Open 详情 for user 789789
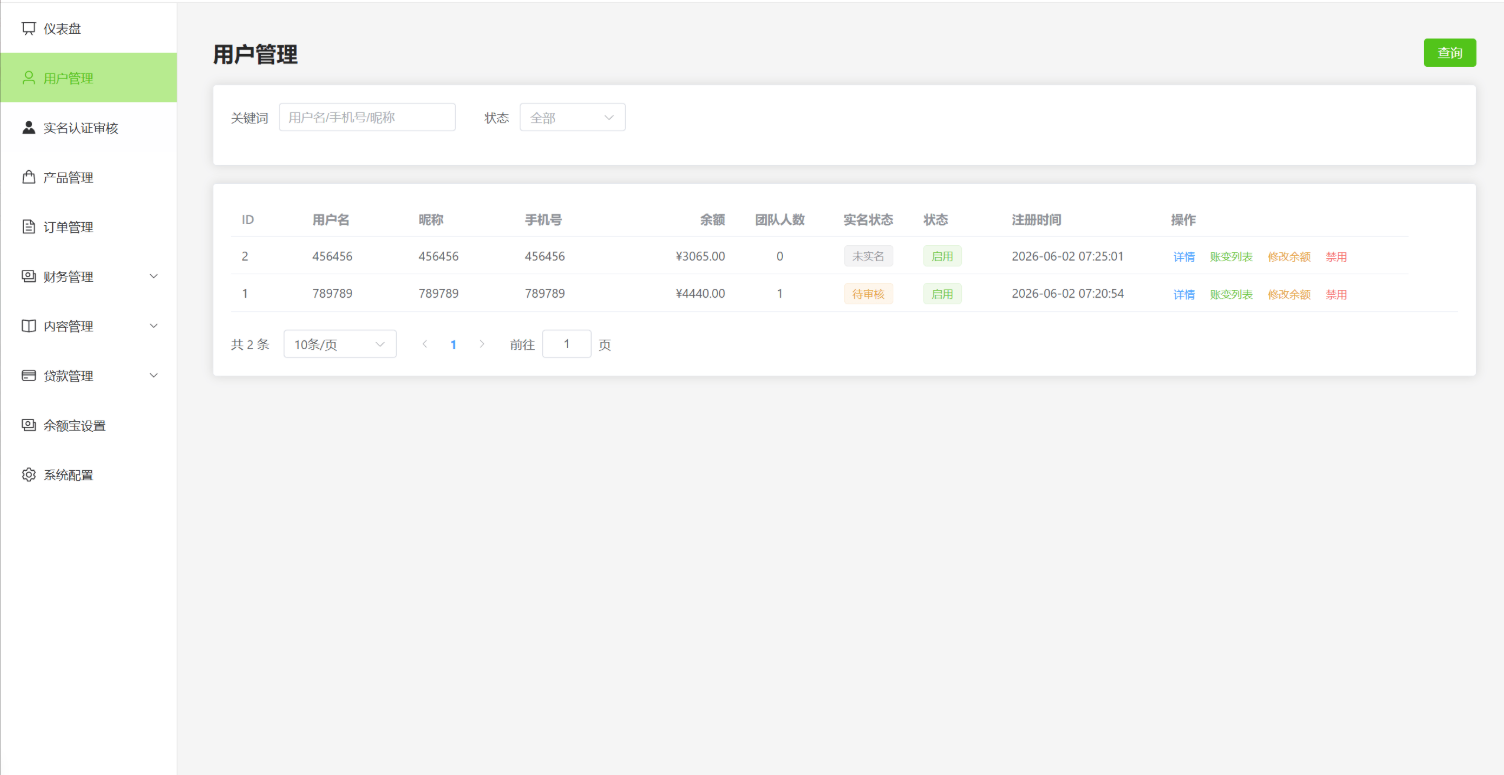 [x=1184, y=294]
